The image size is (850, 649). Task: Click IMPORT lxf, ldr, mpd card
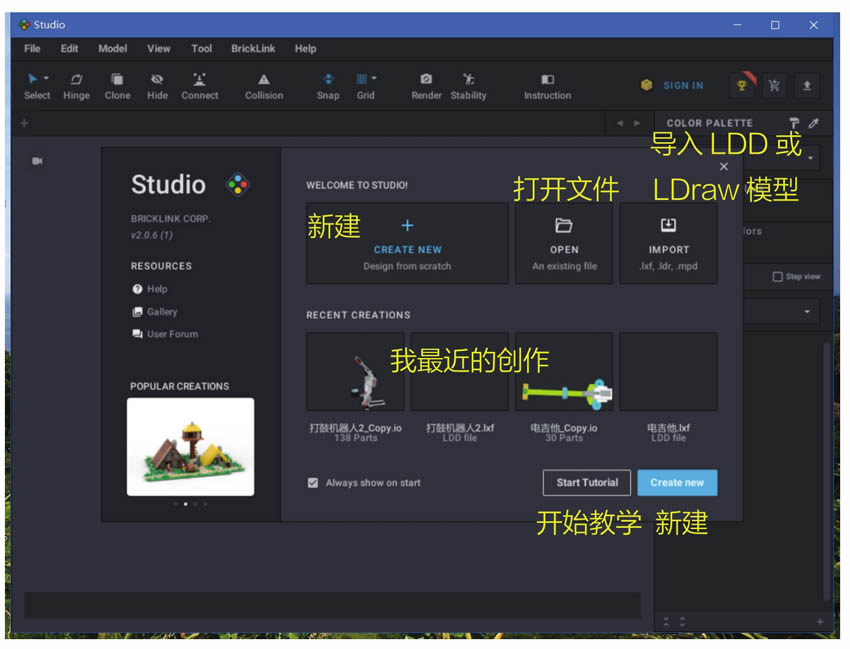(x=668, y=243)
